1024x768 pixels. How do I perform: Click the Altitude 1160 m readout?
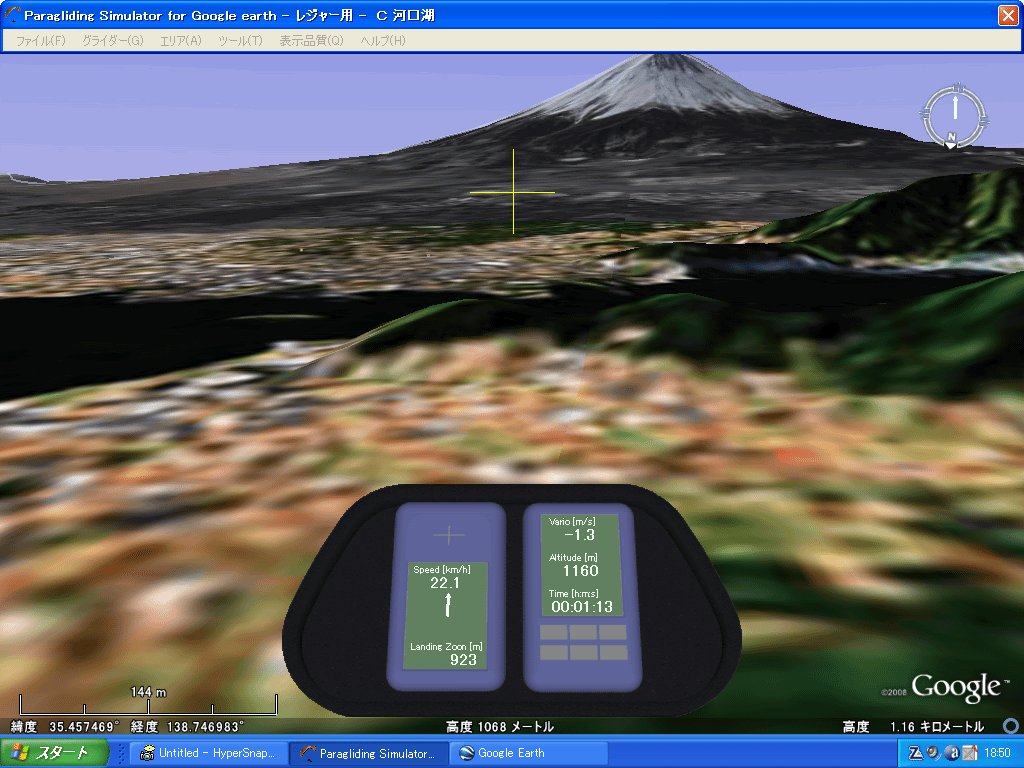575,565
